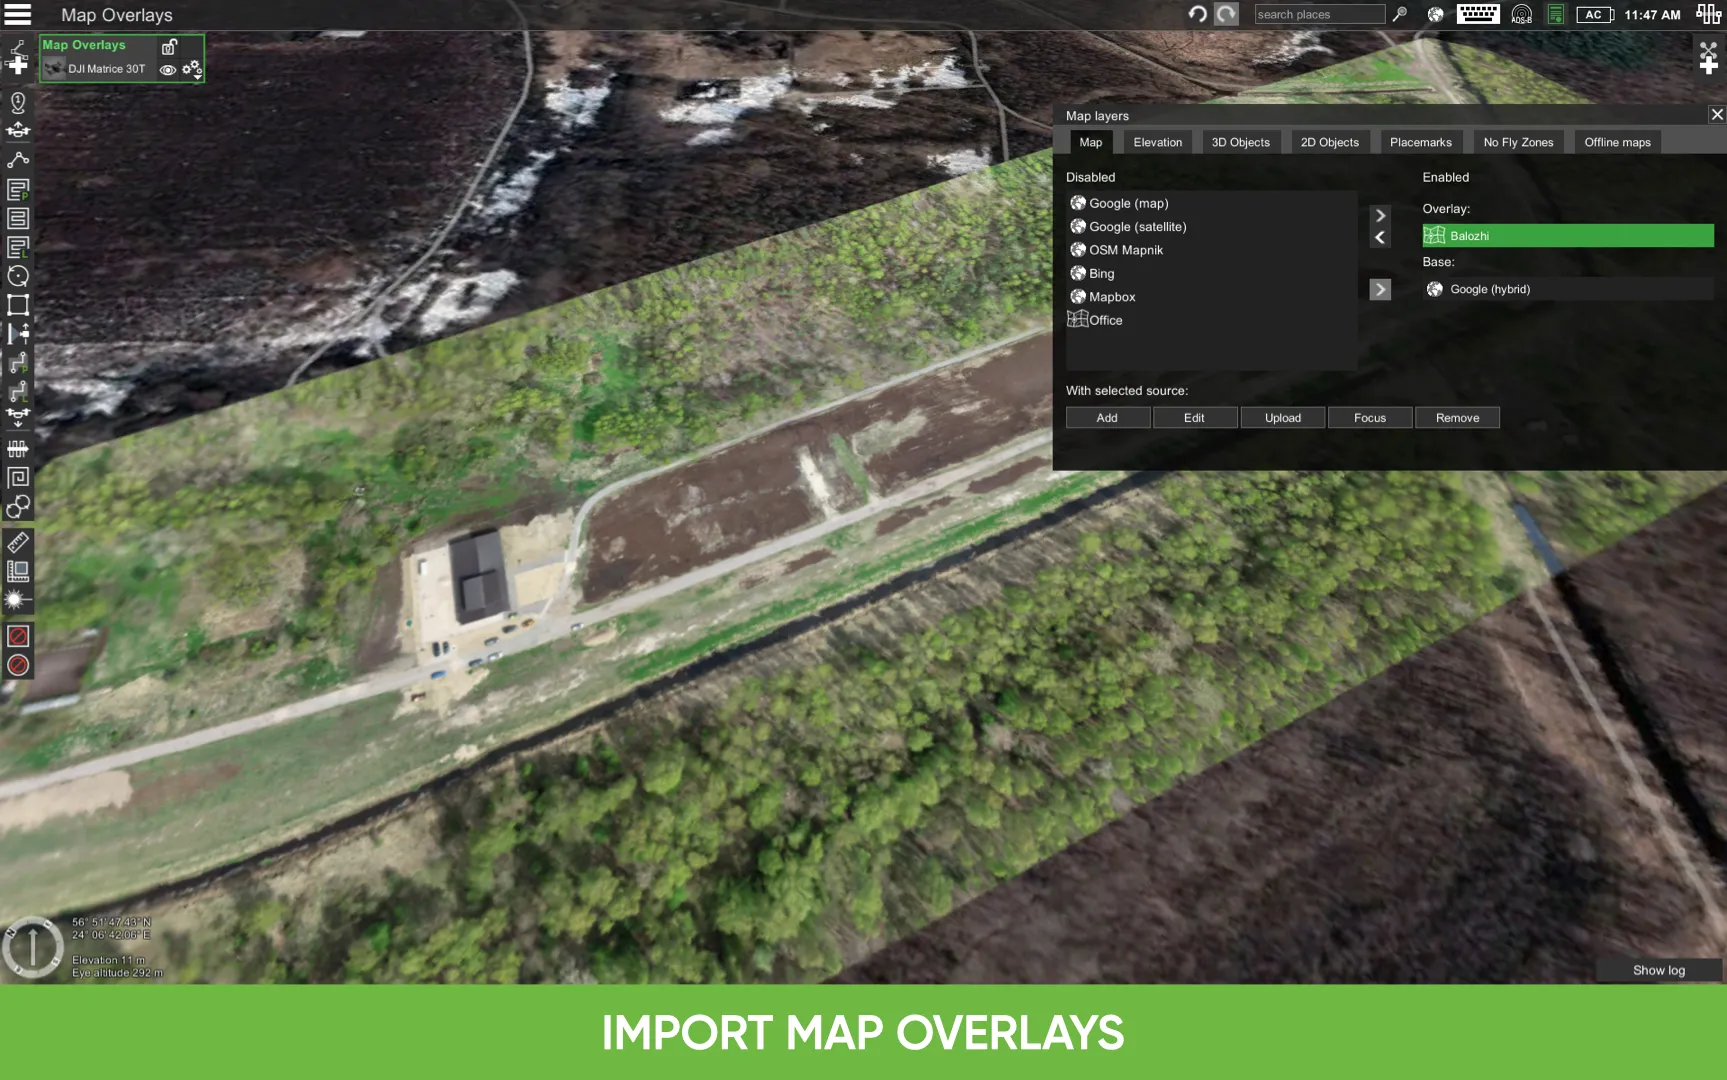Screen dimensions: 1727x1080
Task: Set selected source as base layer
Action: point(1380,290)
